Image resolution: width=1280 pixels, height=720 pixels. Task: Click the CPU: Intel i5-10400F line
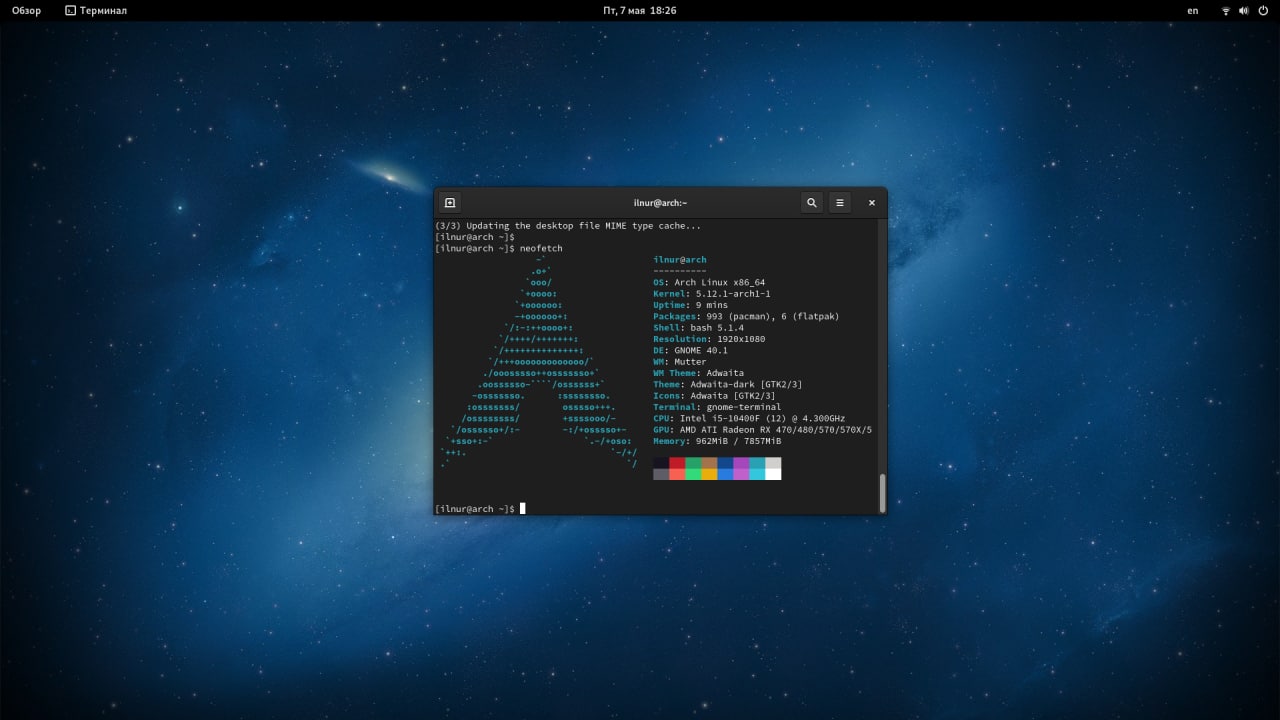coord(749,418)
